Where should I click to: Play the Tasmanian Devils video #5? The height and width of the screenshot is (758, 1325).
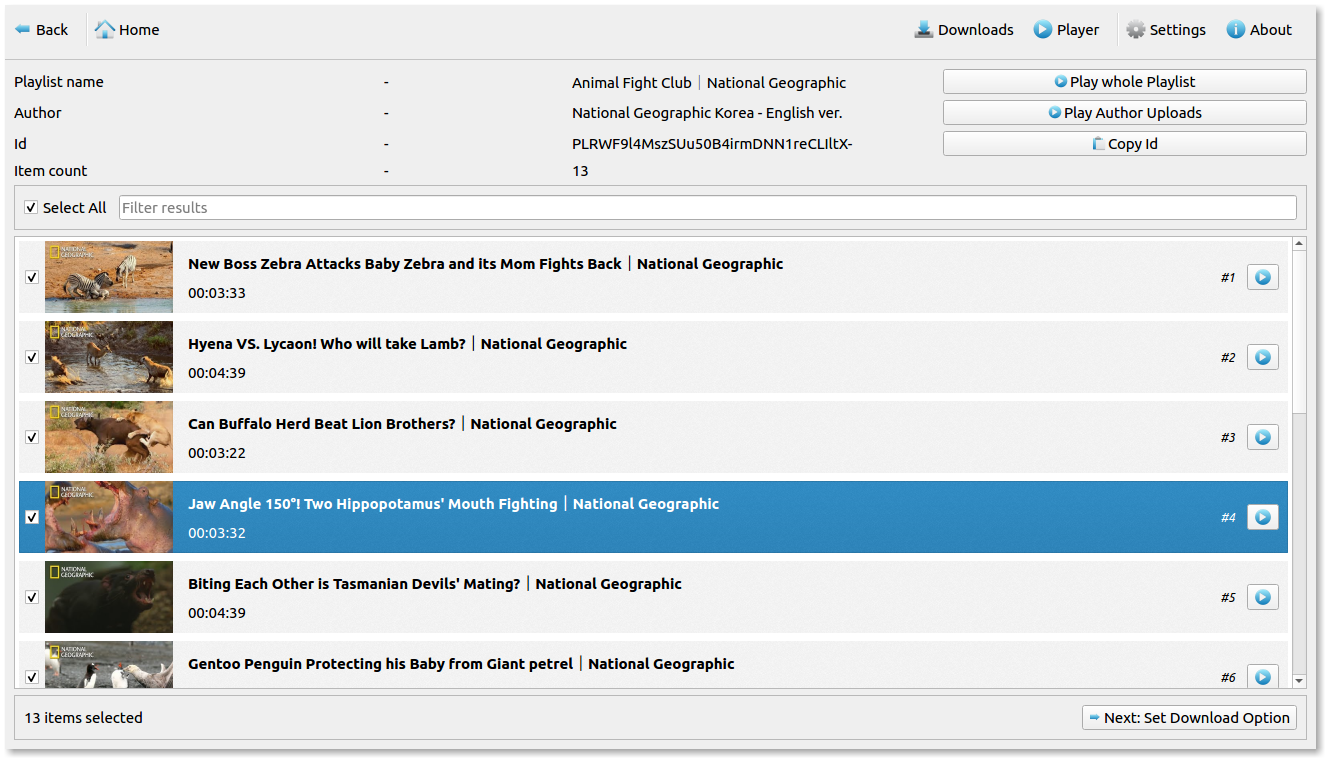coord(1262,597)
